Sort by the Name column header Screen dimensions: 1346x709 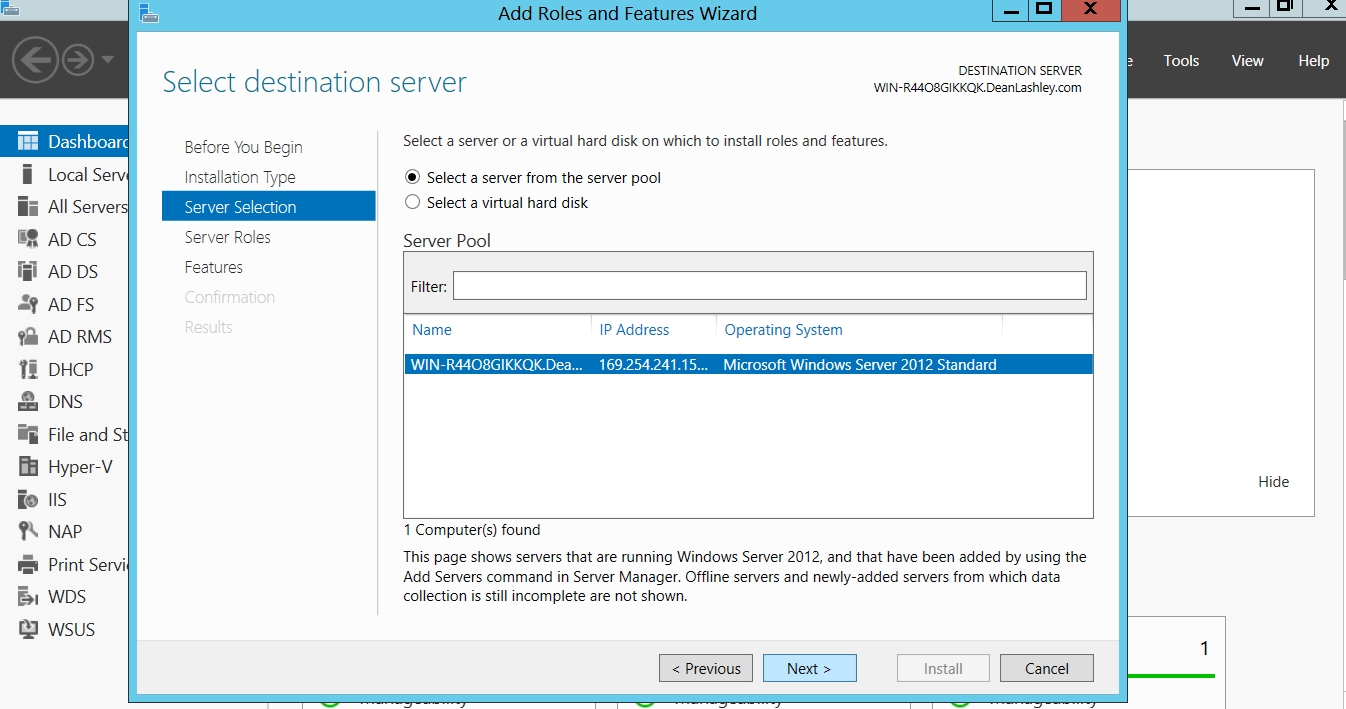[x=432, y=330]
